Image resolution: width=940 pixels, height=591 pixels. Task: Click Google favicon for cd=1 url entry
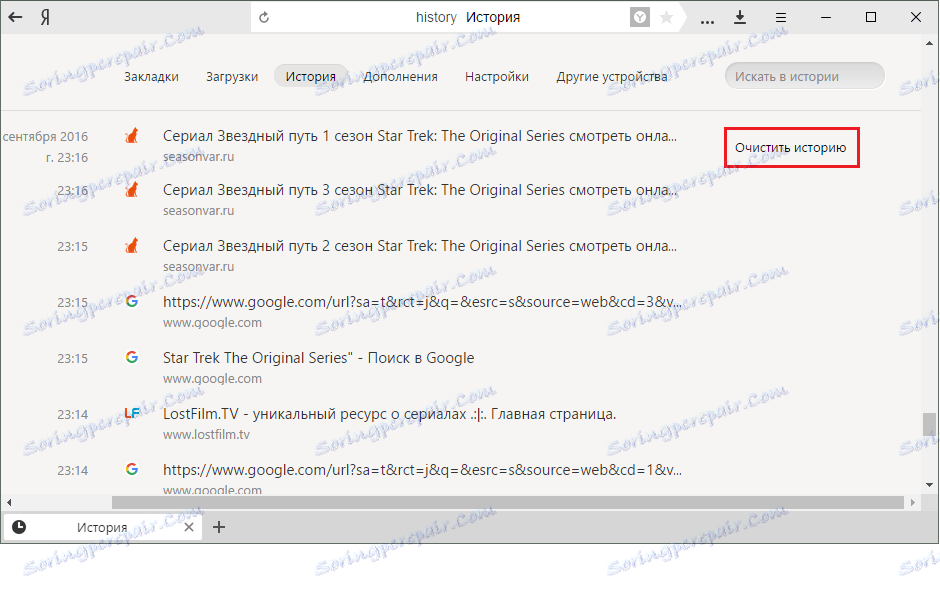point(132,469)
